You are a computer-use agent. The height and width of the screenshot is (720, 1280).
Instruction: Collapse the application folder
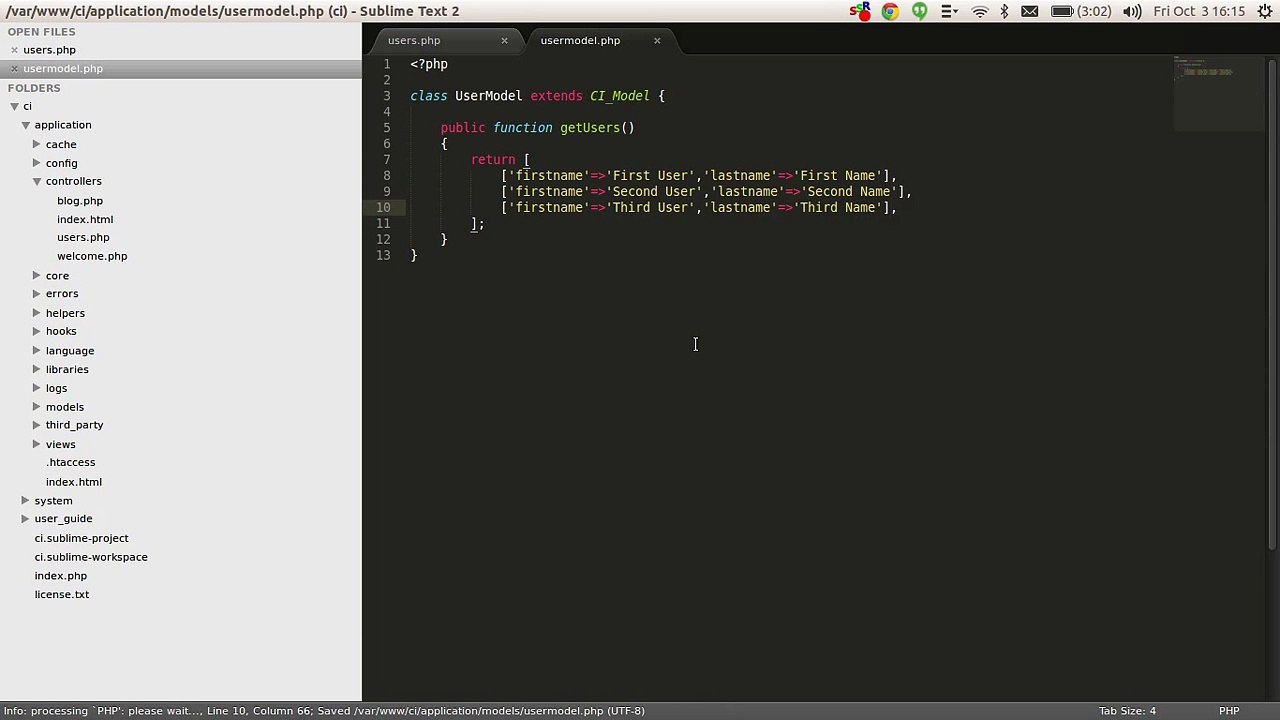click(x=25, y=125)
